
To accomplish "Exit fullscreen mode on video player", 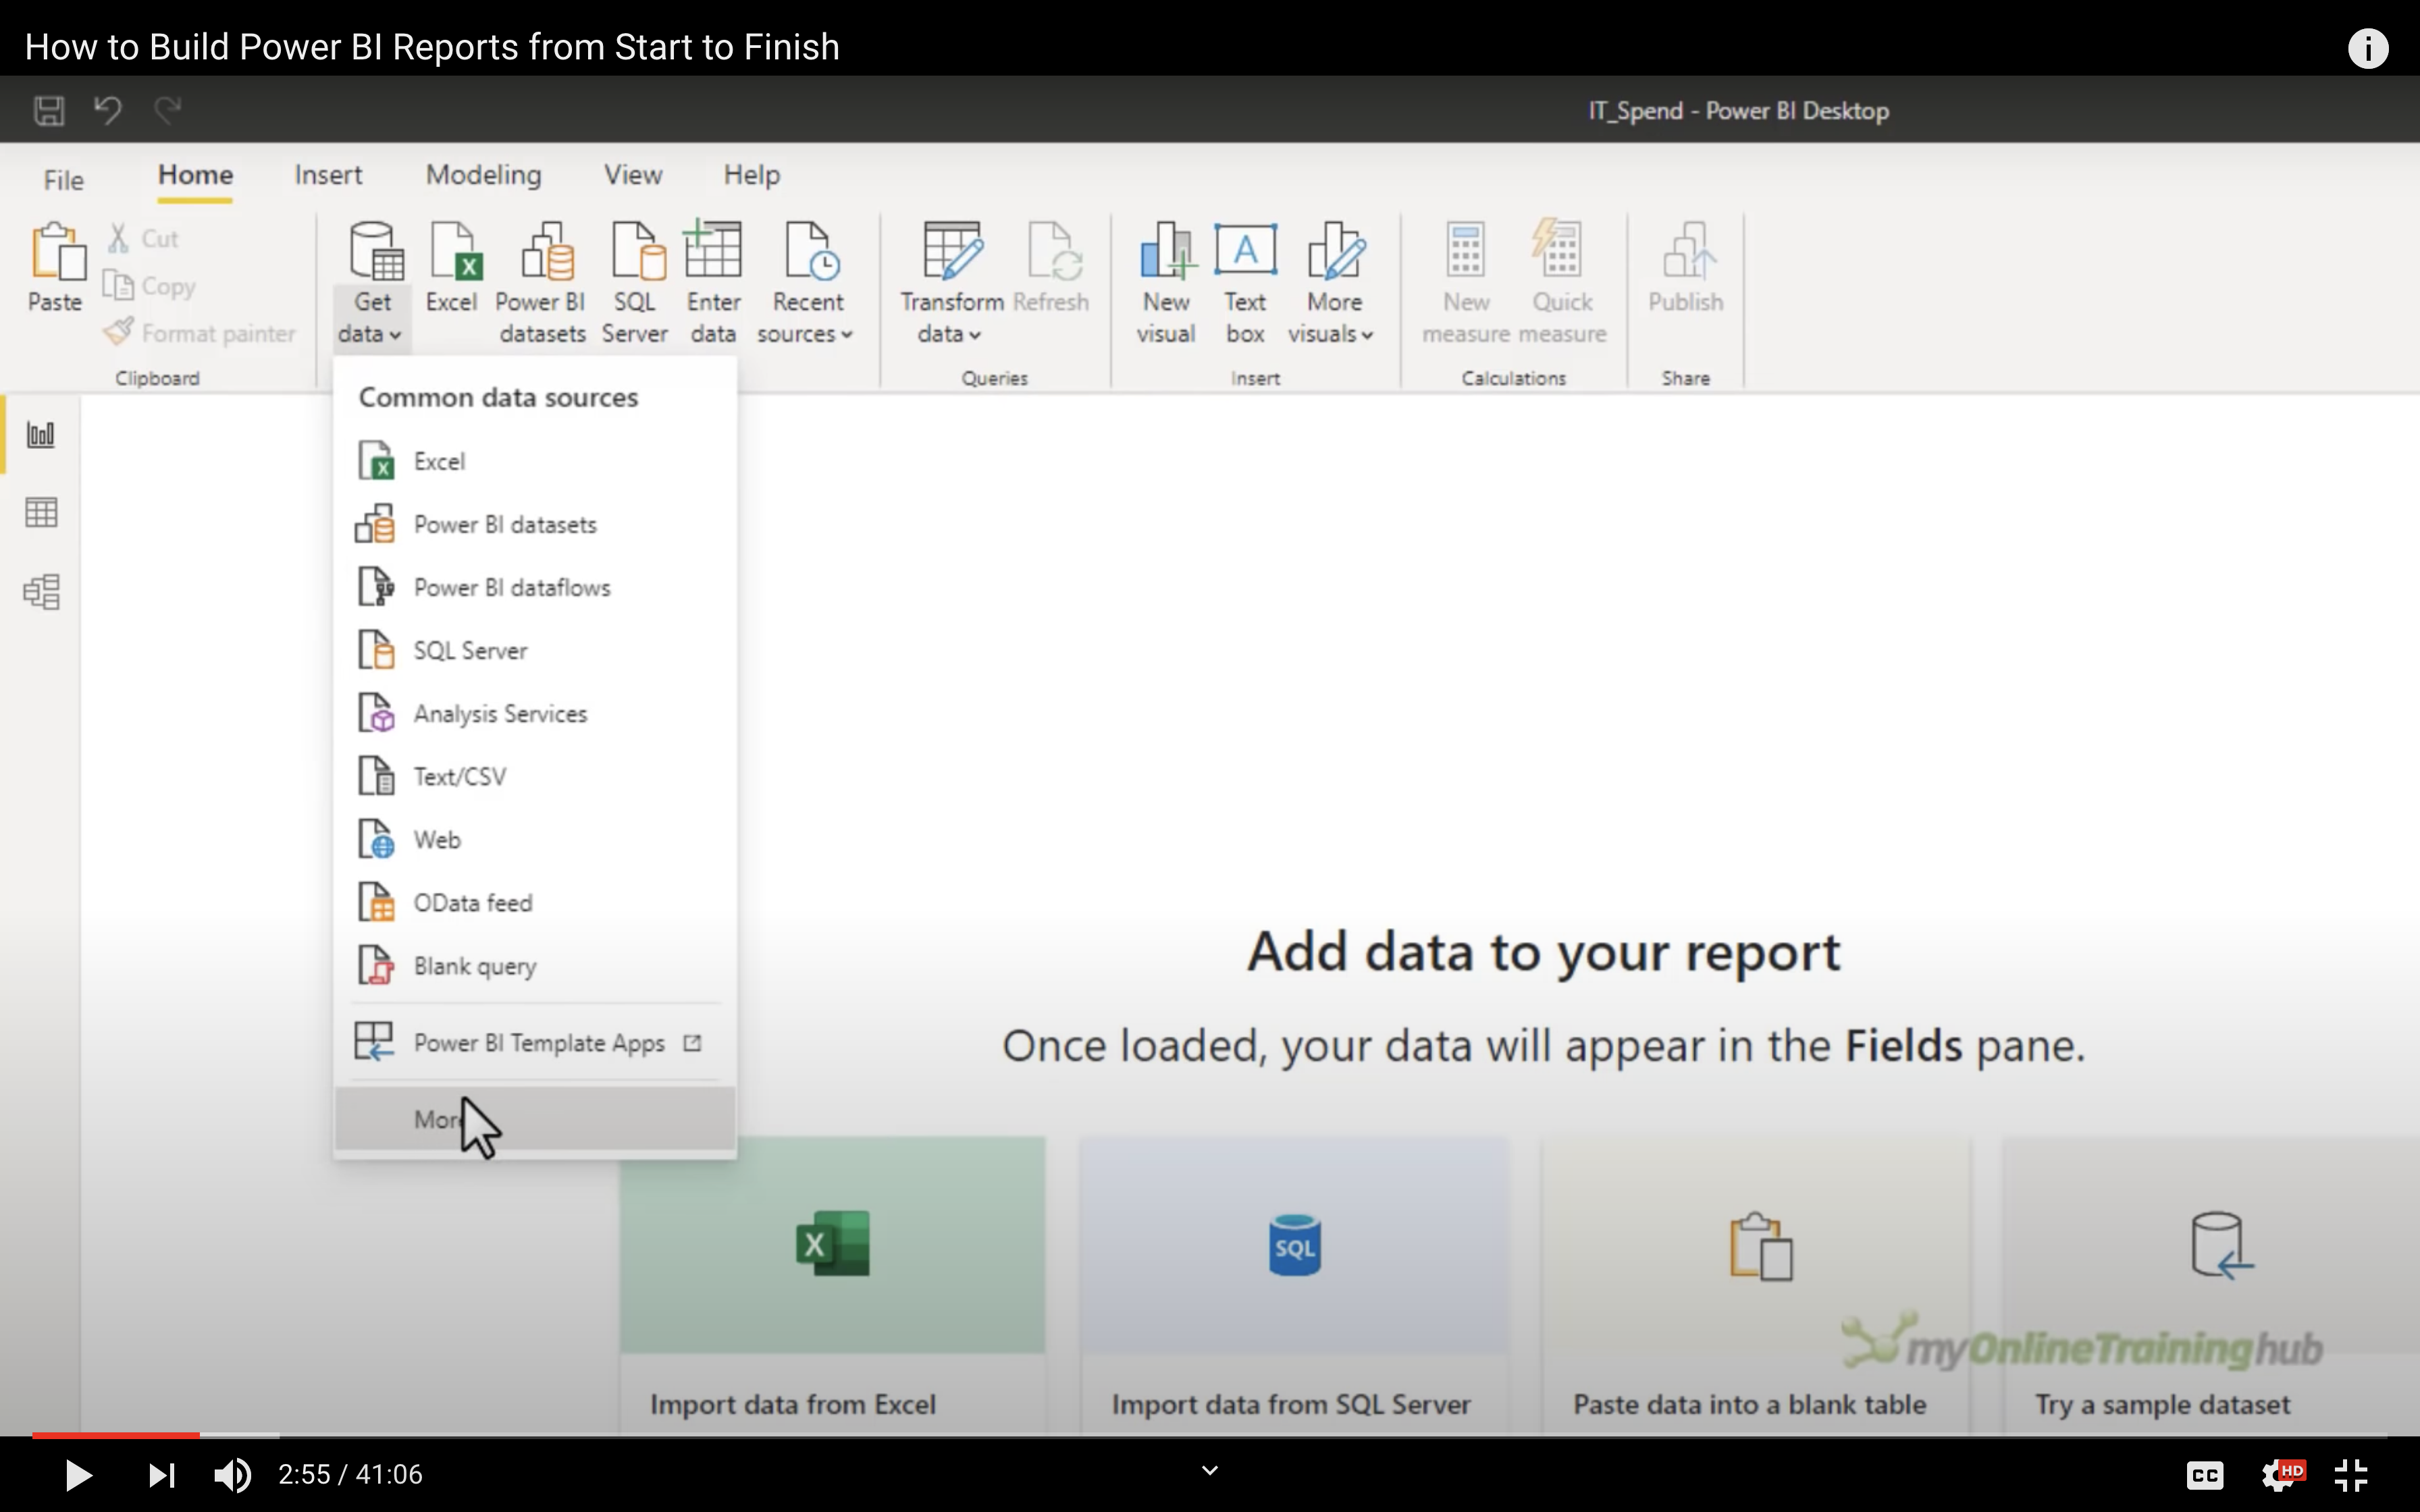I will [2350, 1475].
